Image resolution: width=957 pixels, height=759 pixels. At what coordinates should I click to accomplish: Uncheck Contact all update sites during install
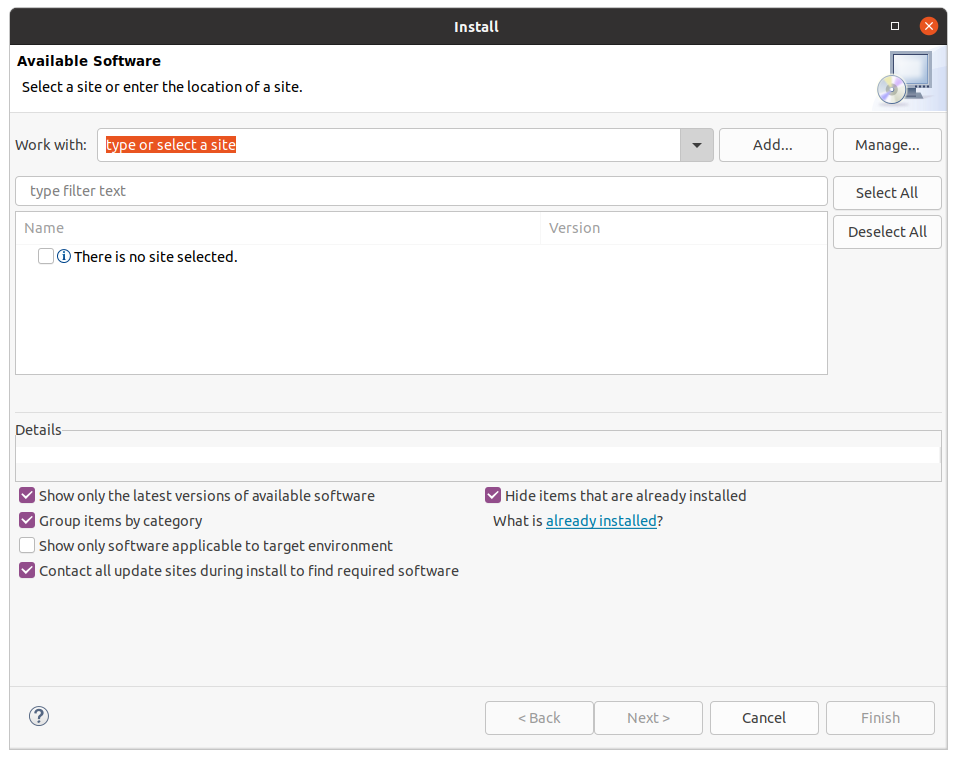click(x=26, y=570)
